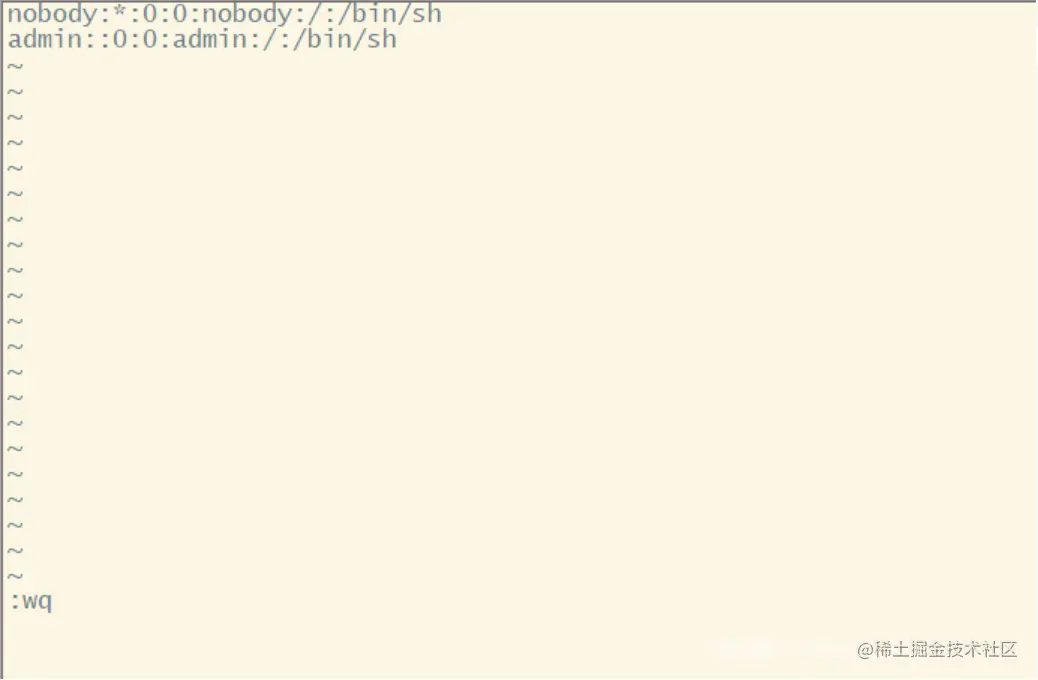Select the second "admin" comment field
The width and height of the screenshot is (1038, 680).
210,39
